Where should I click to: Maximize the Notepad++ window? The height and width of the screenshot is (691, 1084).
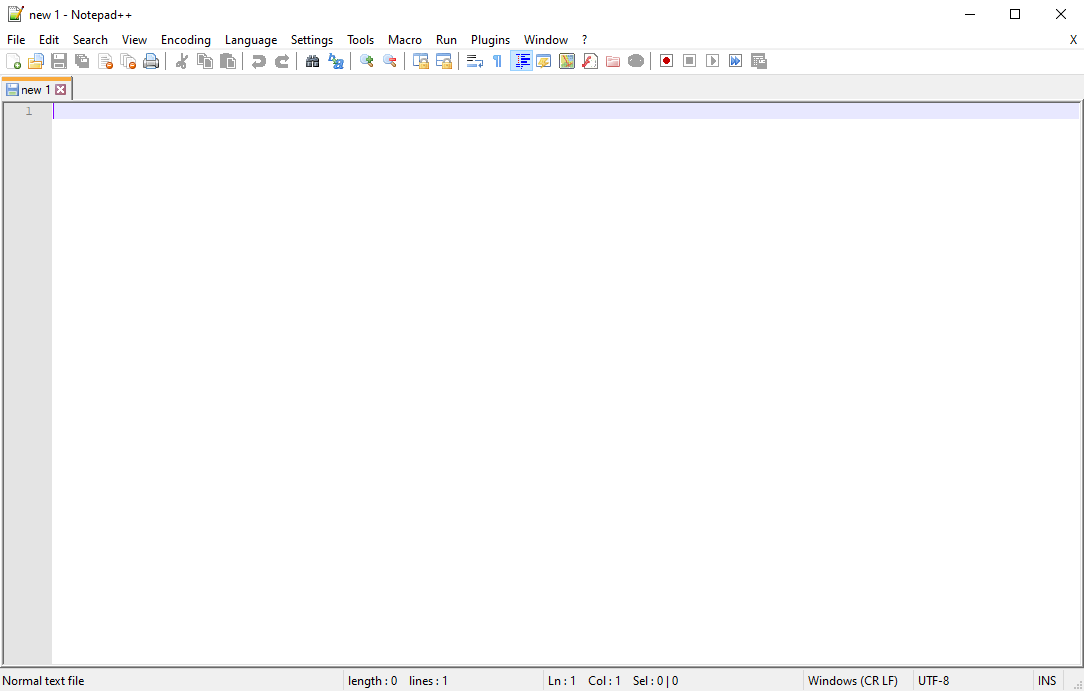point(1015,15)
